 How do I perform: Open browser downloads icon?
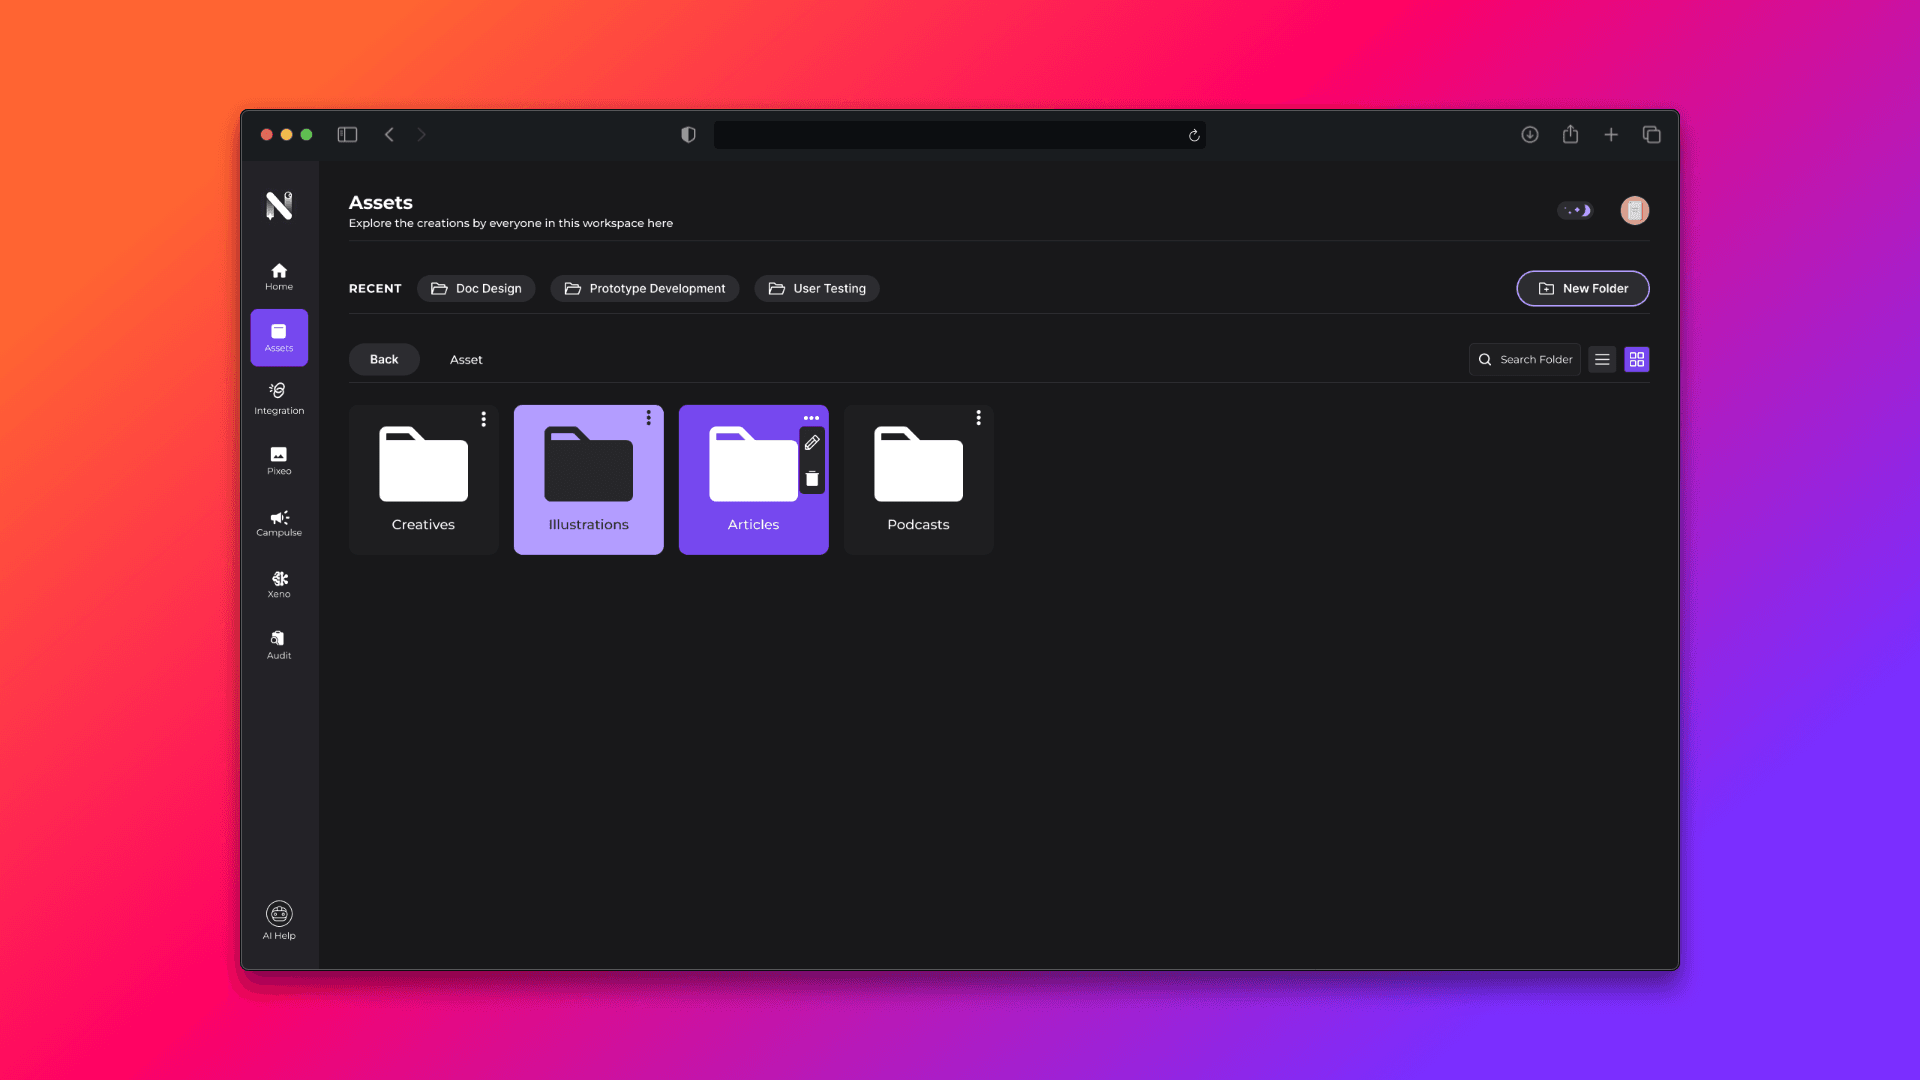point(1529,135)
